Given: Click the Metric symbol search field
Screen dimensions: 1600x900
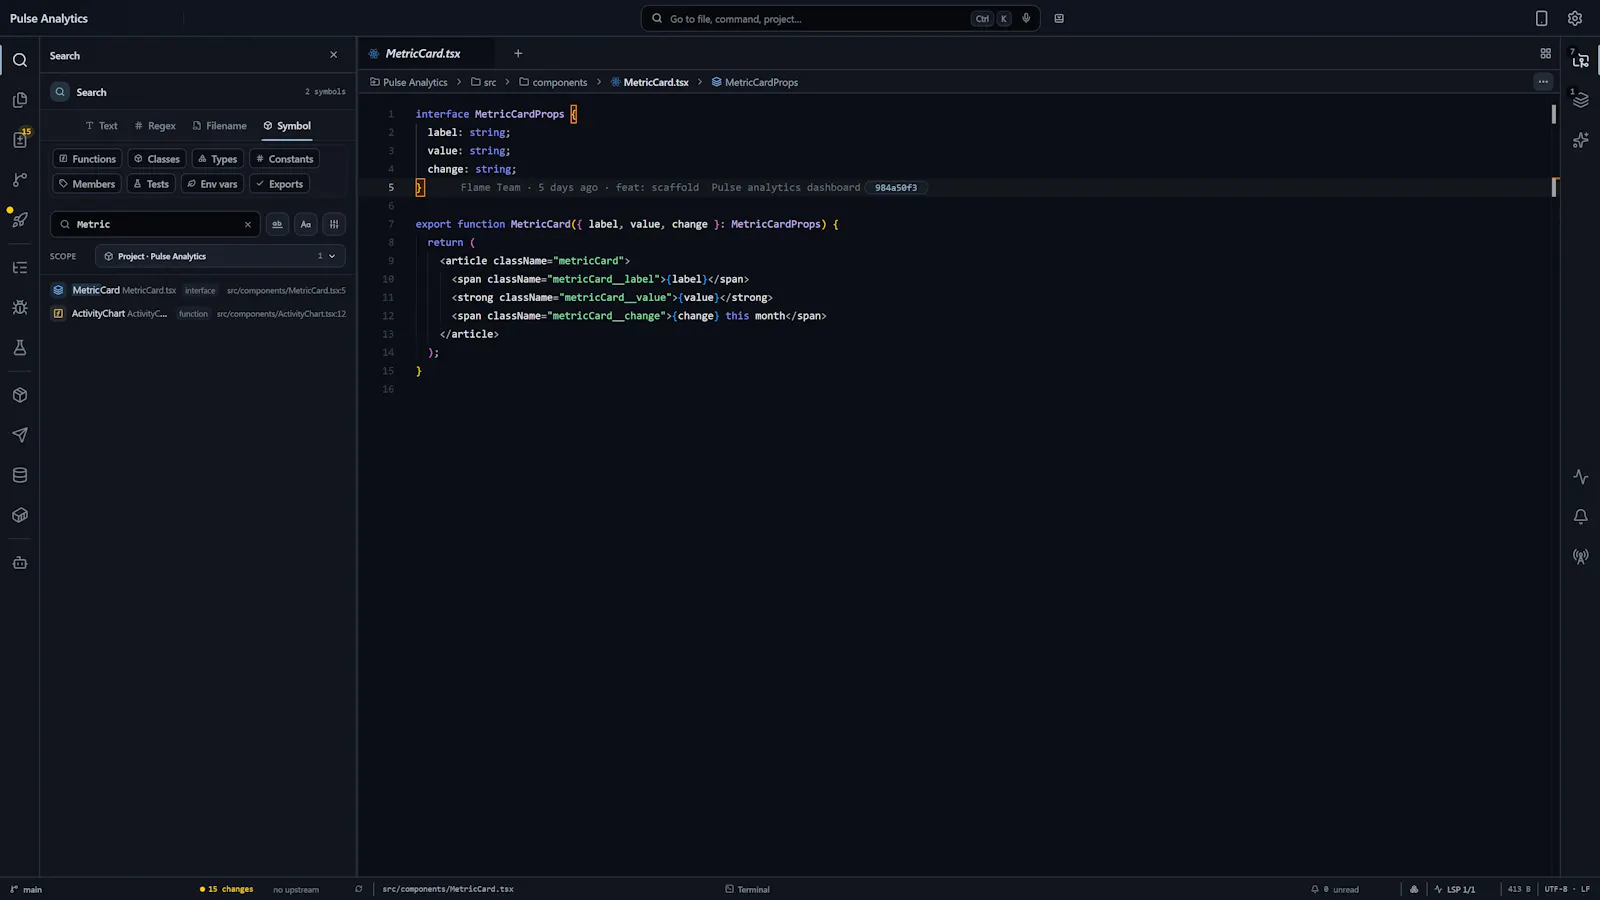Looking at the screenshot, I should pos(155,224).
